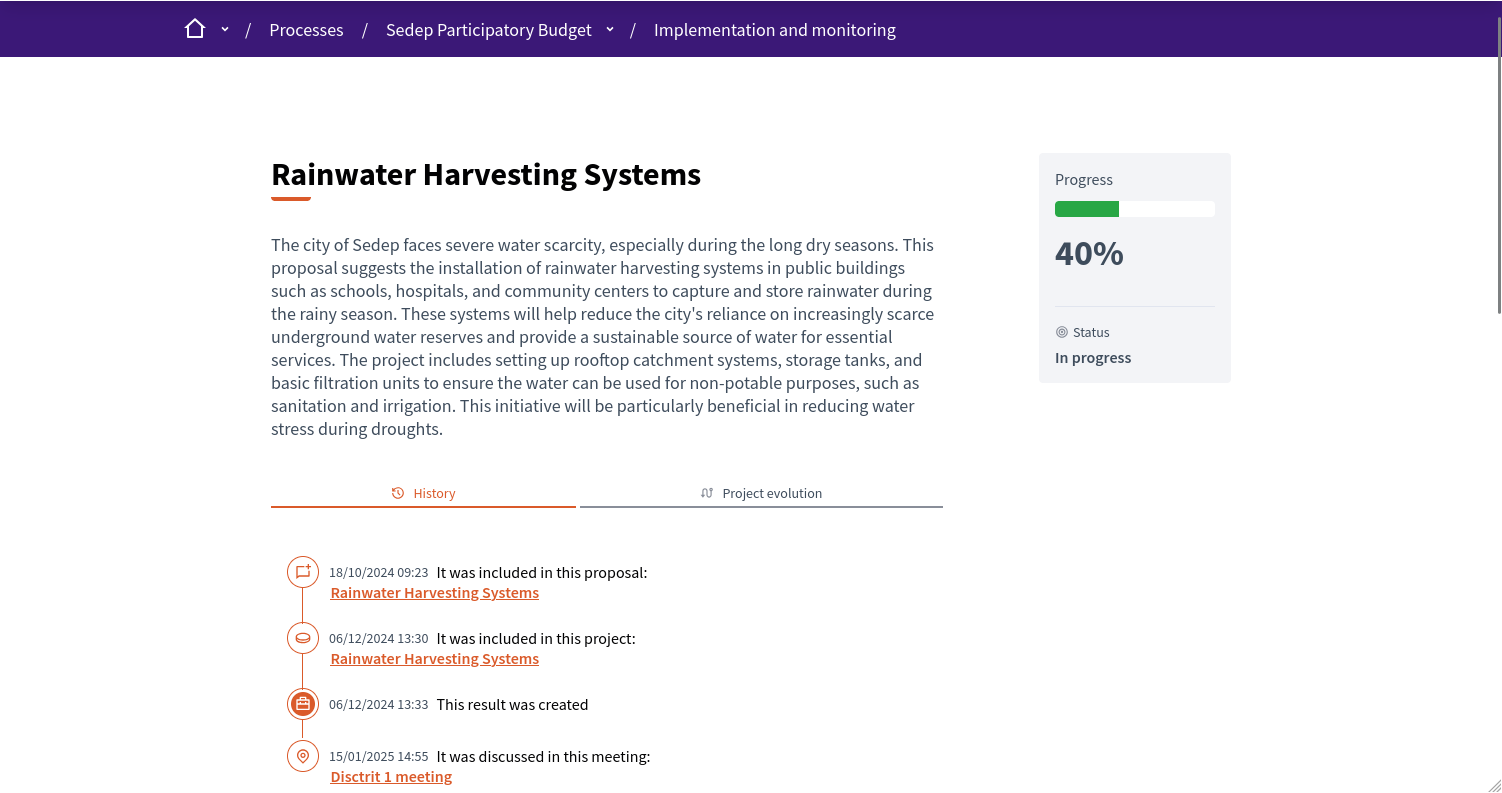Click the meeting location pin icon
The height and width of the screenshot is (793, 1502).
click(x=303, y=756)
